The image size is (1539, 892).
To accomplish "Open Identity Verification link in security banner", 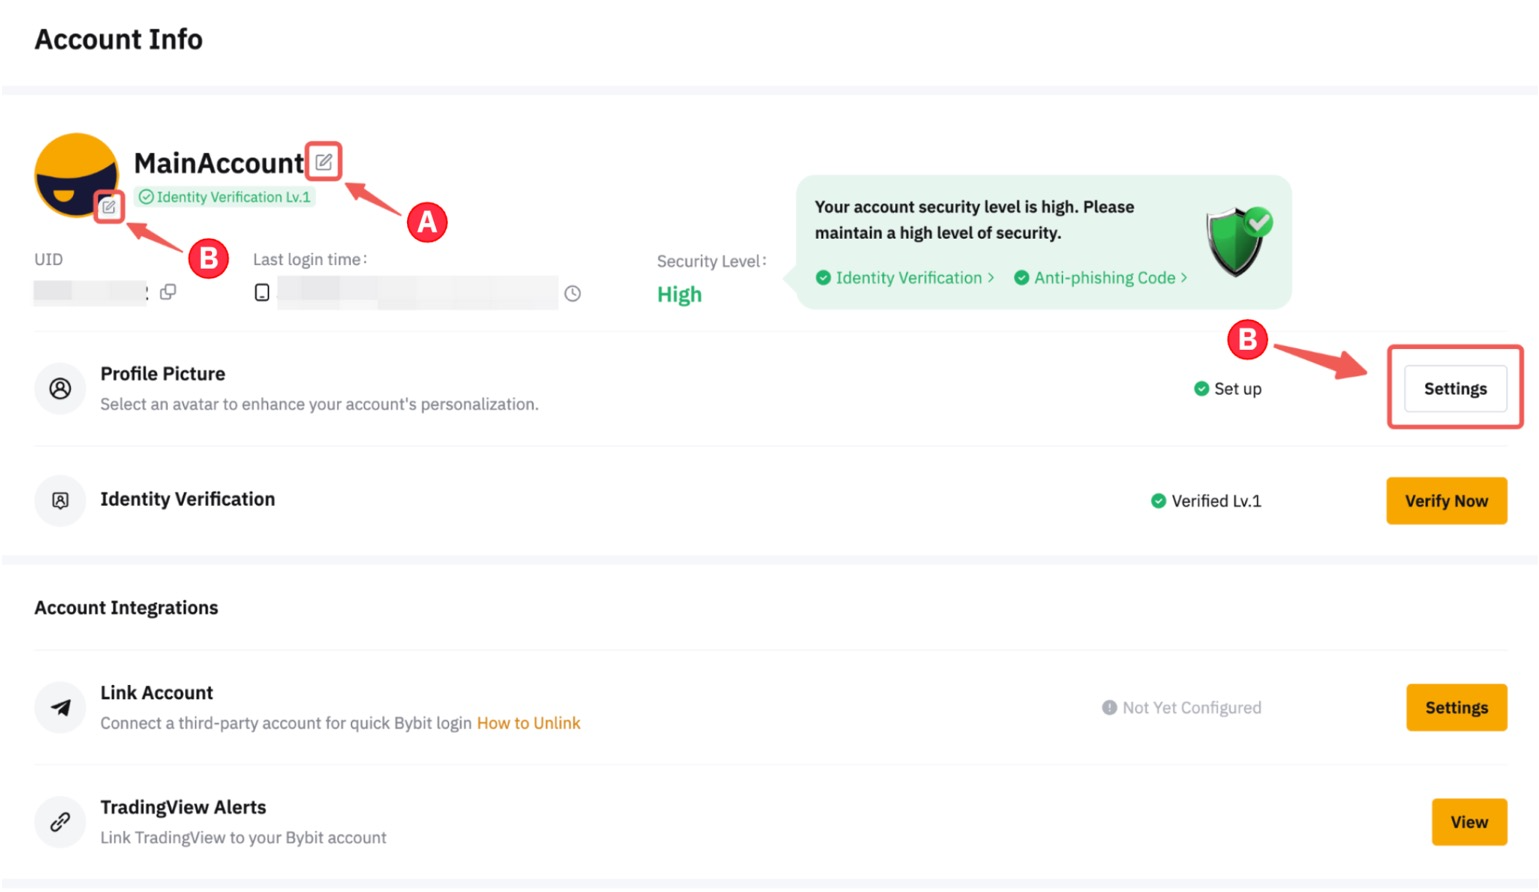I will click(906, 278).
